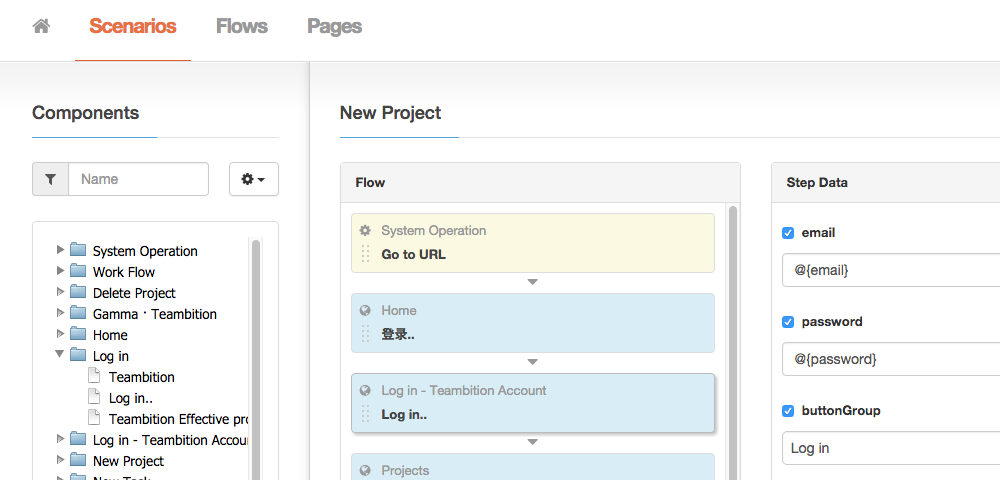Screen dimensions: 1000x480
Task: Disable the buttonGroup checkbox
Action: (x=788, y=411)
